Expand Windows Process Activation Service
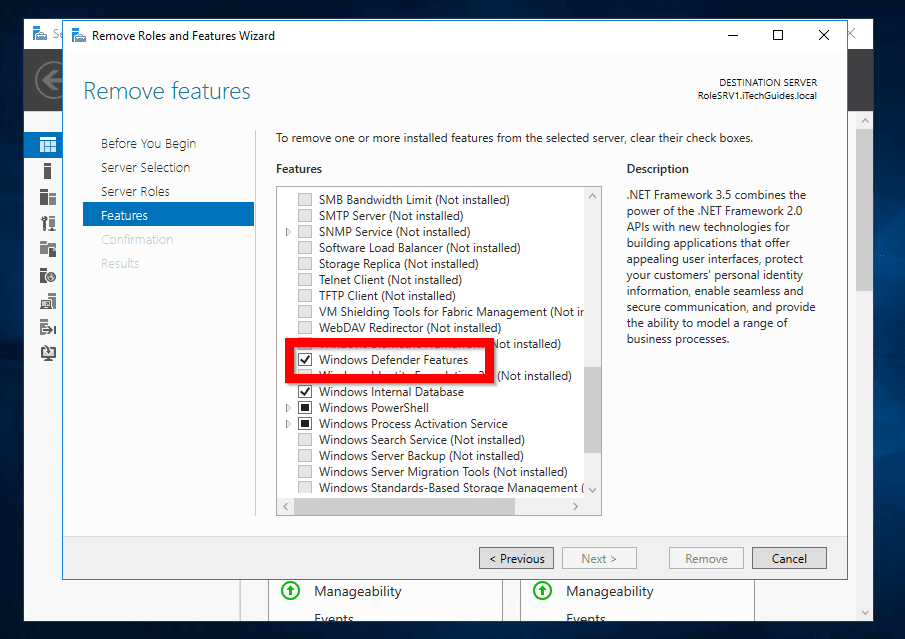The width and height of the screenshot is (905, 639). 287,423
